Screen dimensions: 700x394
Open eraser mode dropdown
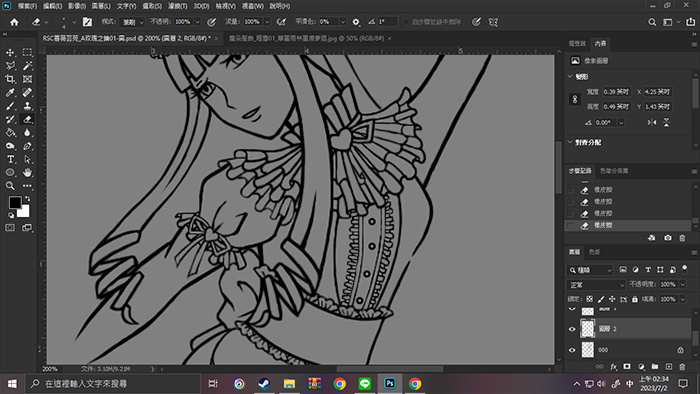[132, 22]
